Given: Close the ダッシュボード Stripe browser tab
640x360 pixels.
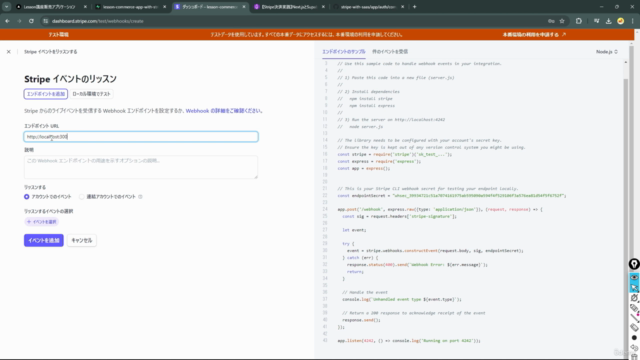Looking at the screenshot, I should tap(244, 7).
